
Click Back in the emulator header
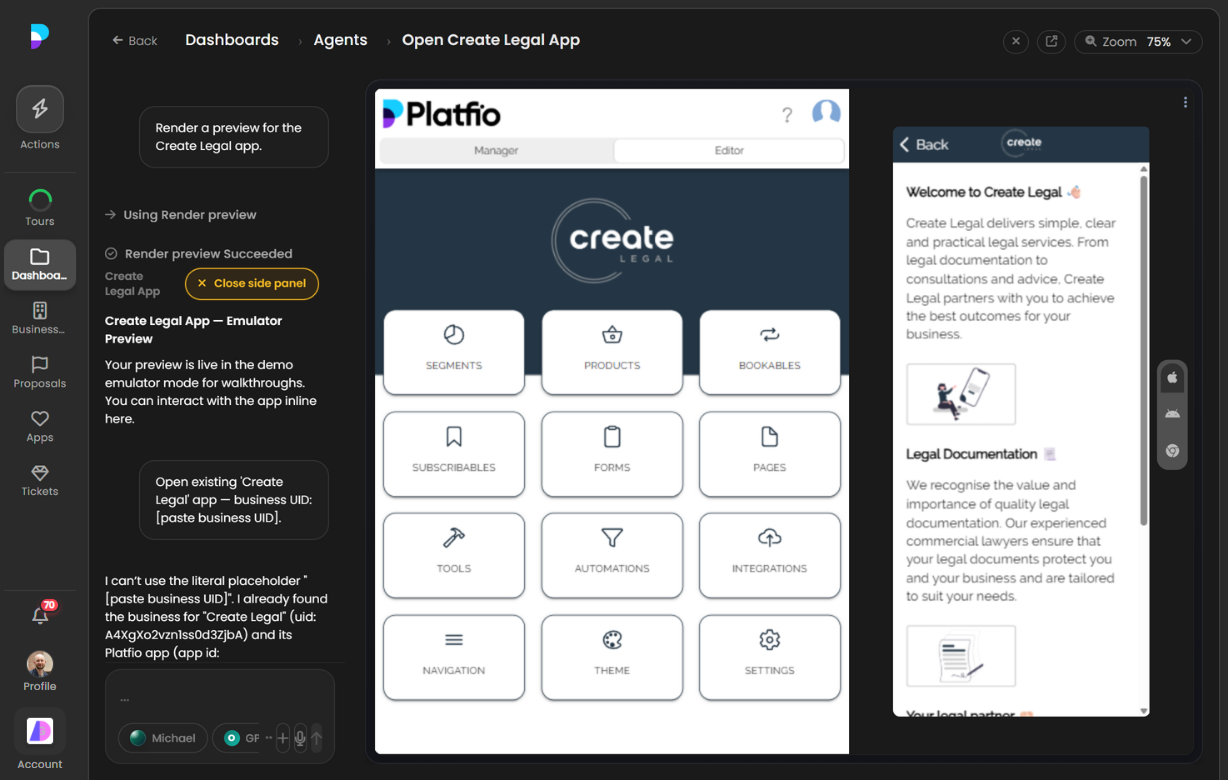pyautogui.click(x=924, y=144)
